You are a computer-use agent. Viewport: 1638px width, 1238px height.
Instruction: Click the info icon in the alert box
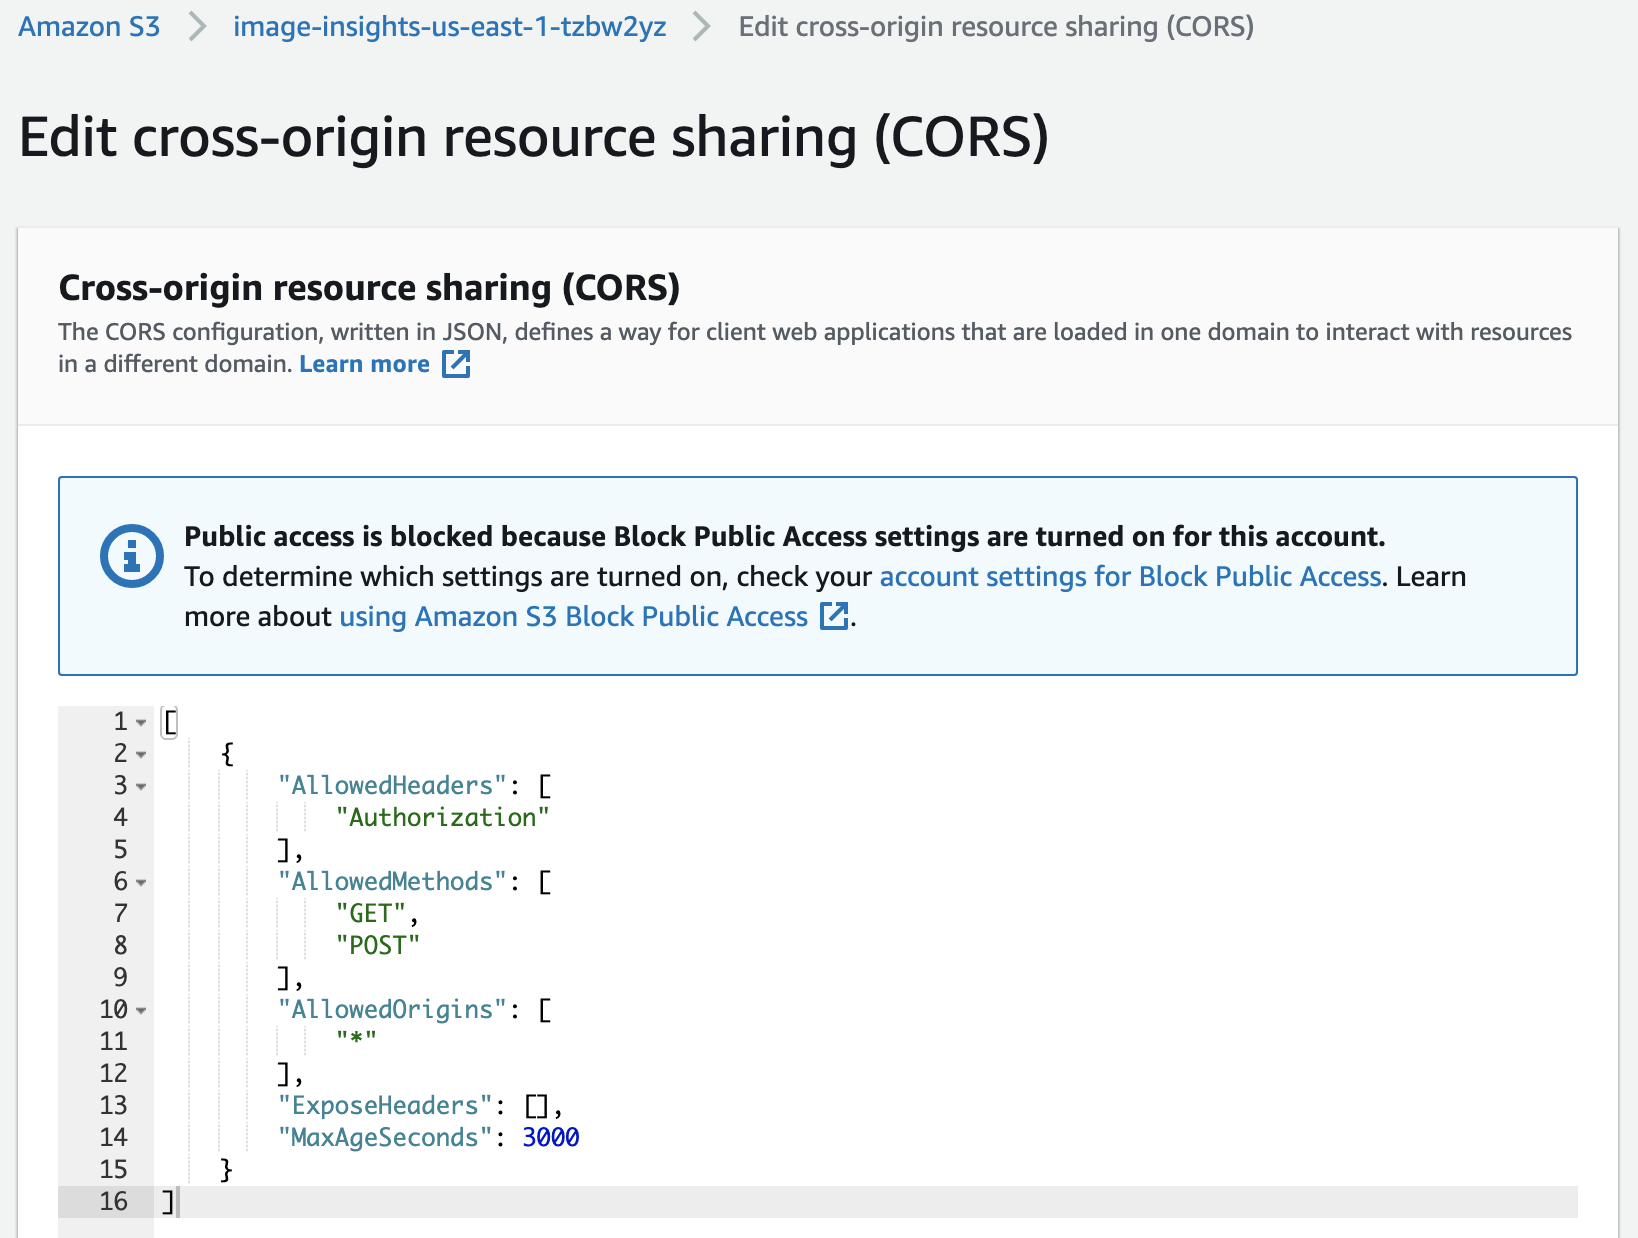point(132,556)
